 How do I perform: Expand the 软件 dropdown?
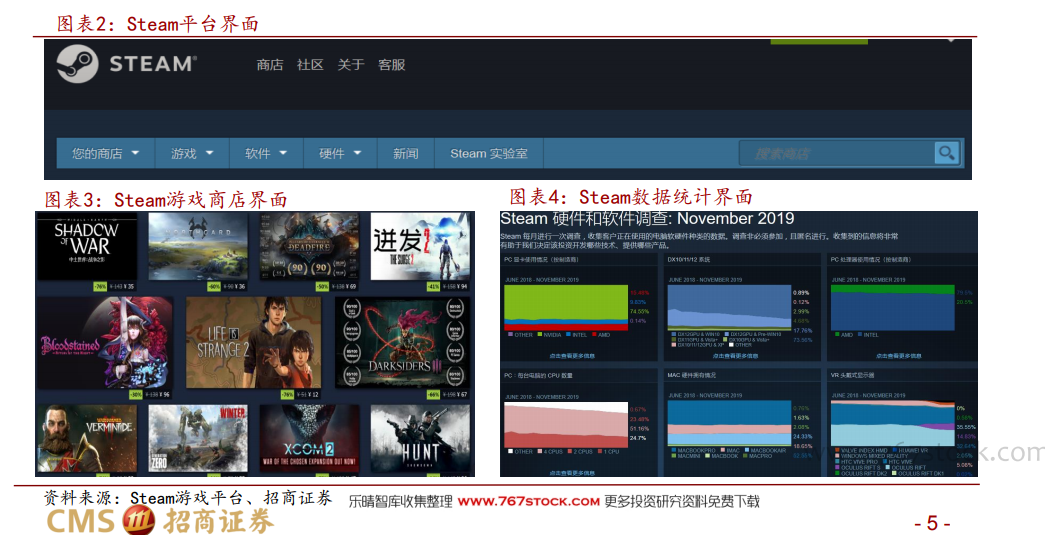[x=266, y=153]
